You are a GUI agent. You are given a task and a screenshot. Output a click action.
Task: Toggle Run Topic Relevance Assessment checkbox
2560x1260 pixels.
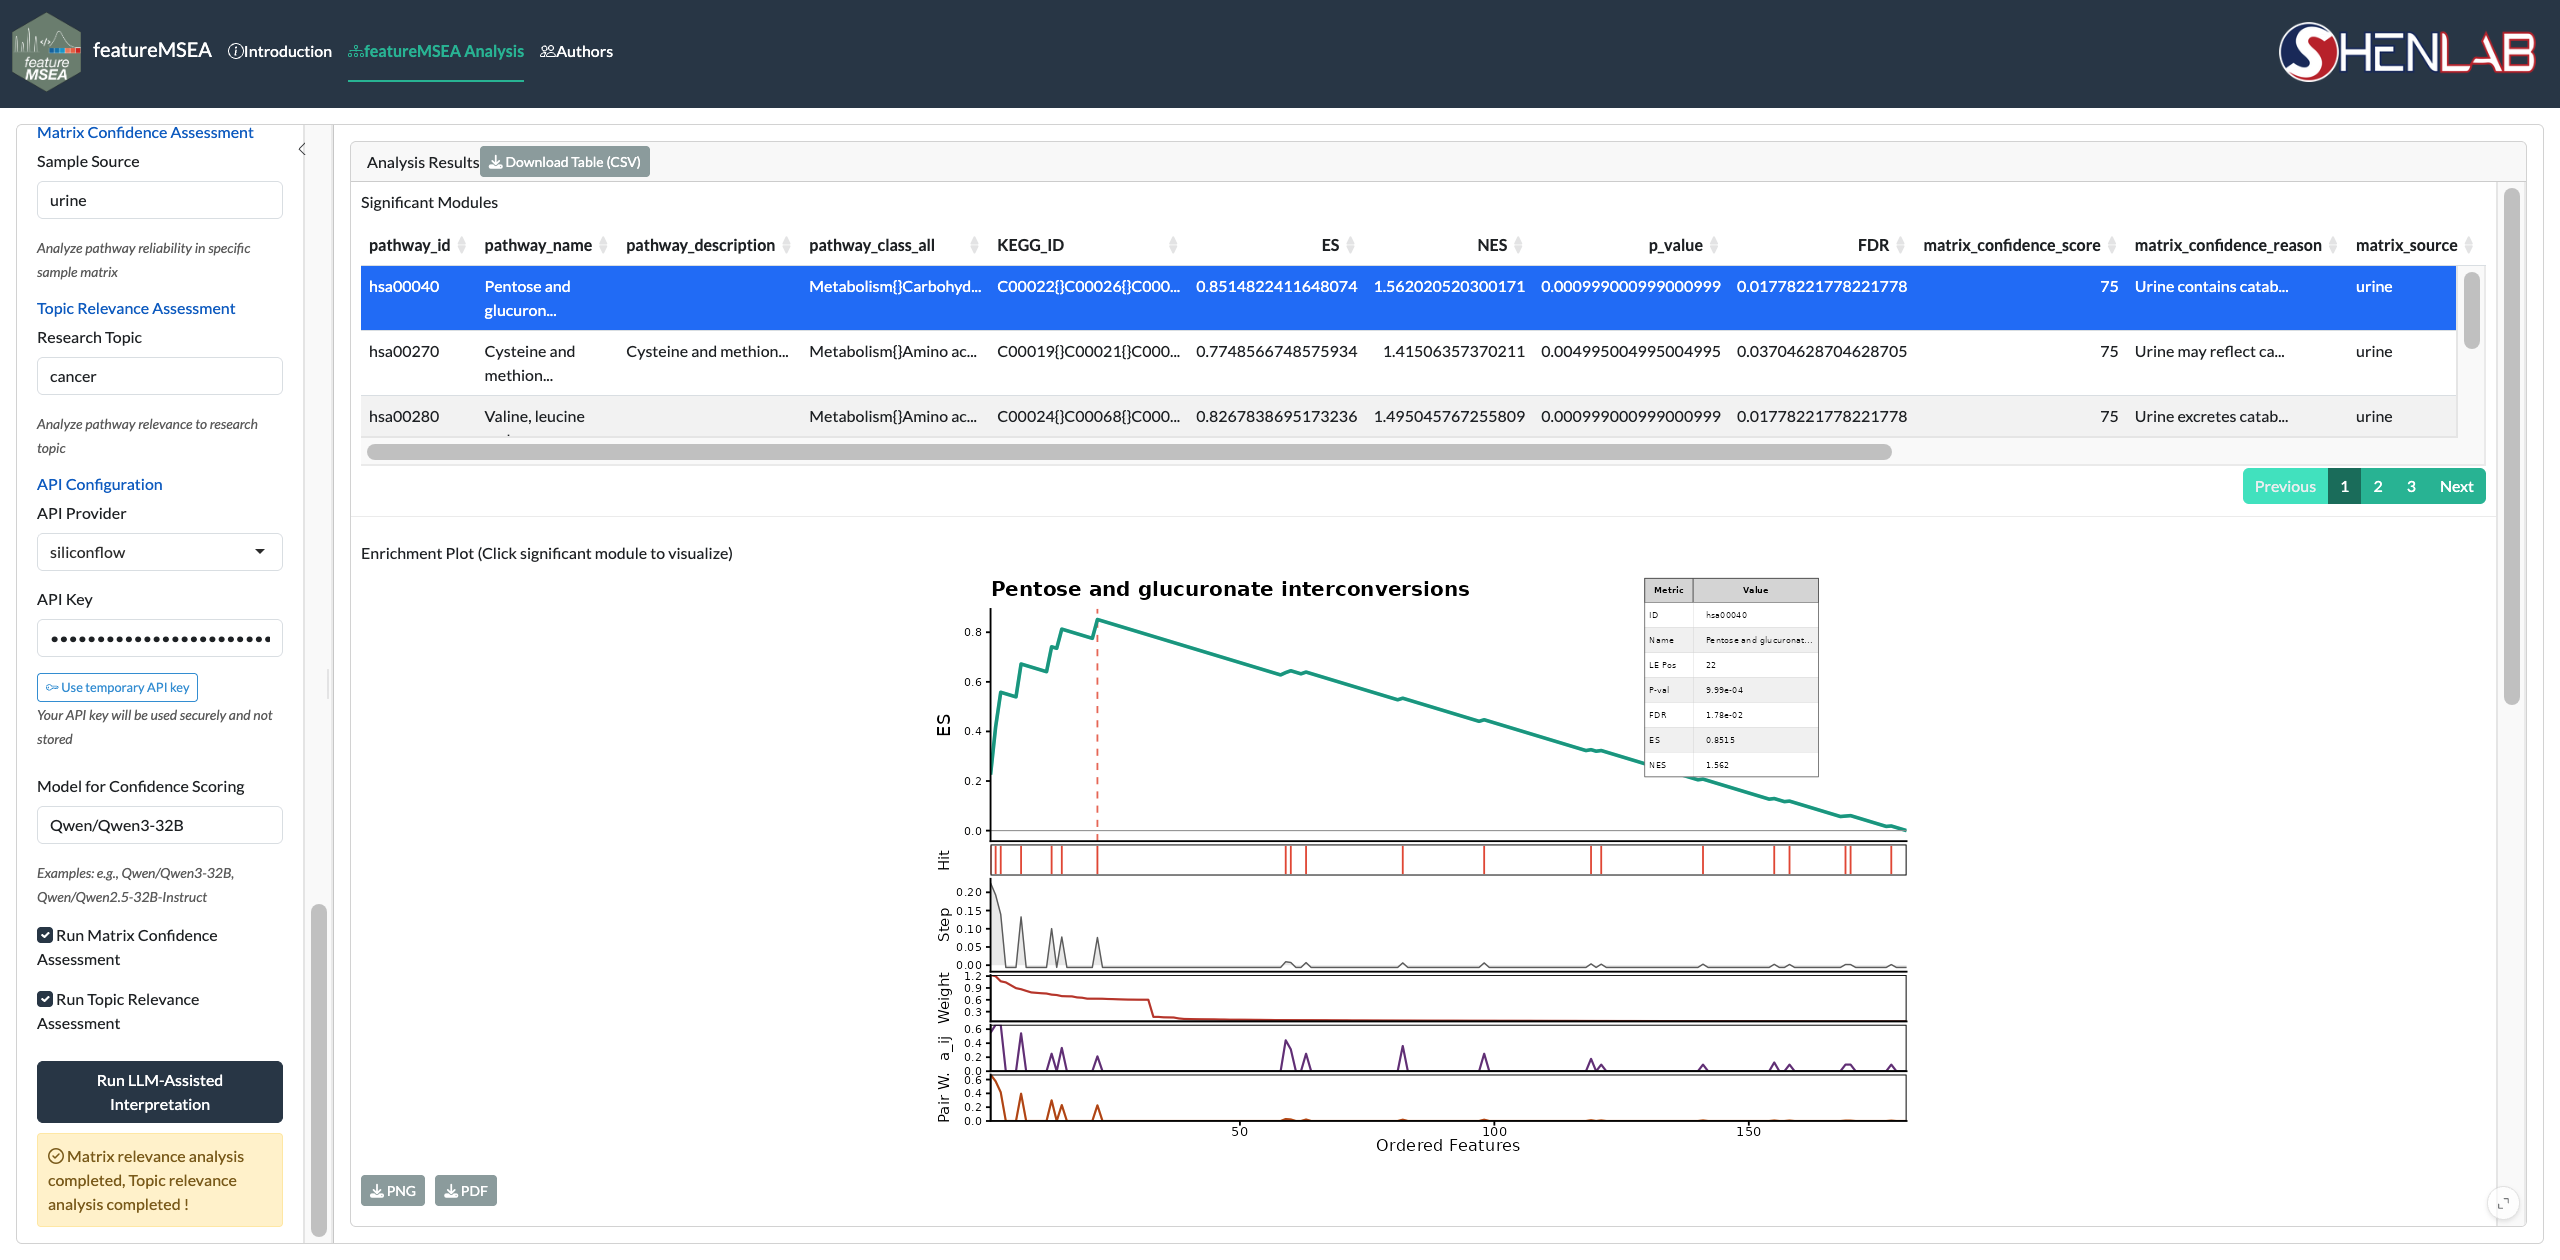point(45,999)
